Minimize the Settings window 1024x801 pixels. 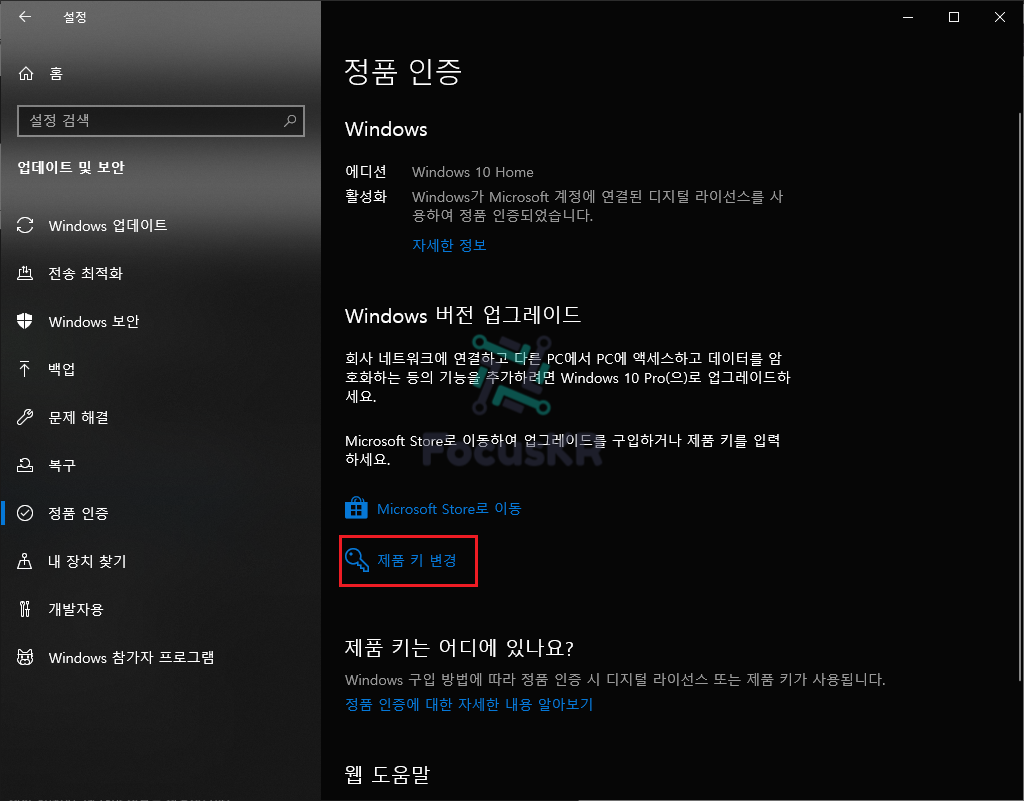908,18
